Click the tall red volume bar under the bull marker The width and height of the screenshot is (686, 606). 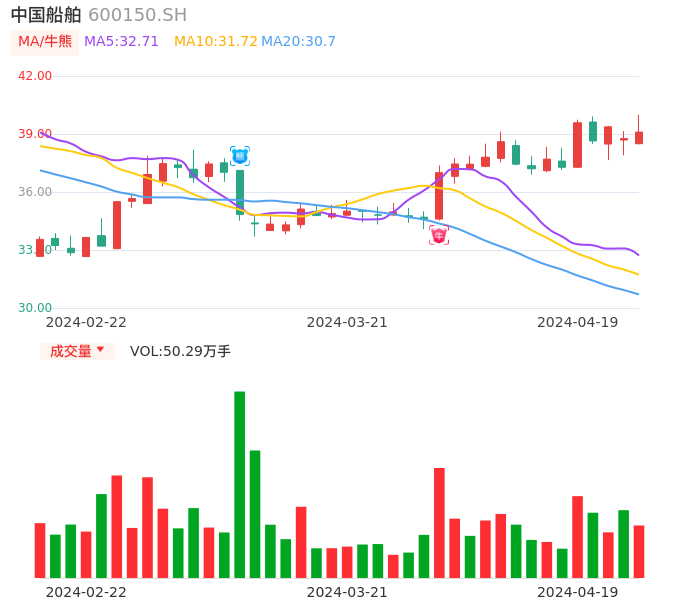(x=439, y=522)
